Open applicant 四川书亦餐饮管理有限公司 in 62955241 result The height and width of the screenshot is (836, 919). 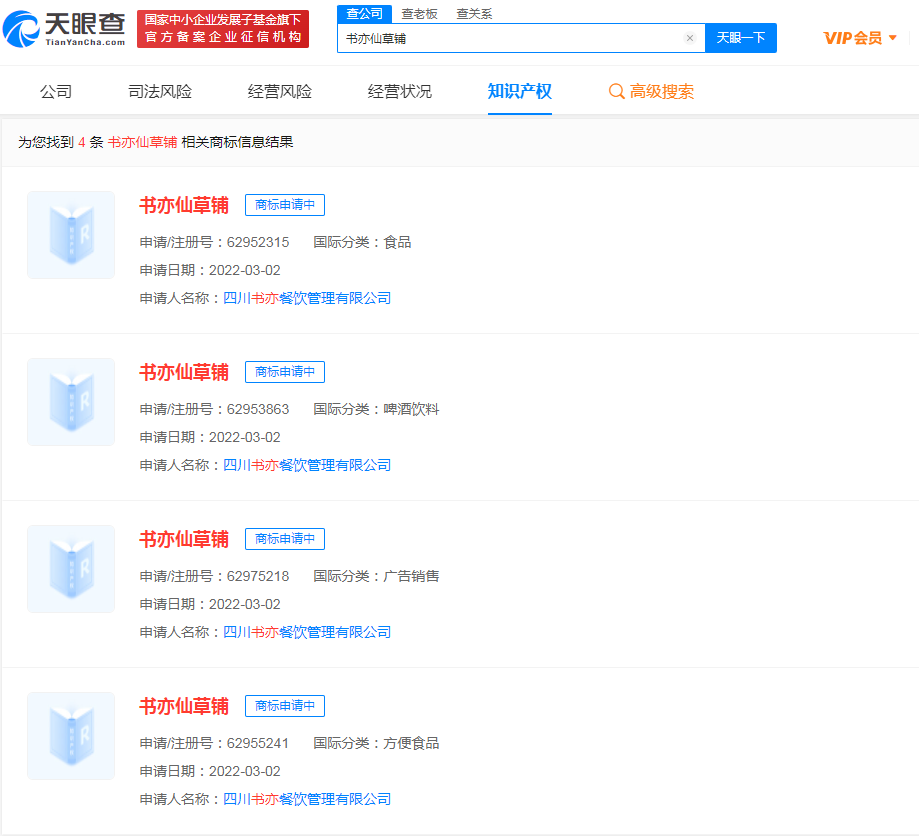(x=307, y=800)
